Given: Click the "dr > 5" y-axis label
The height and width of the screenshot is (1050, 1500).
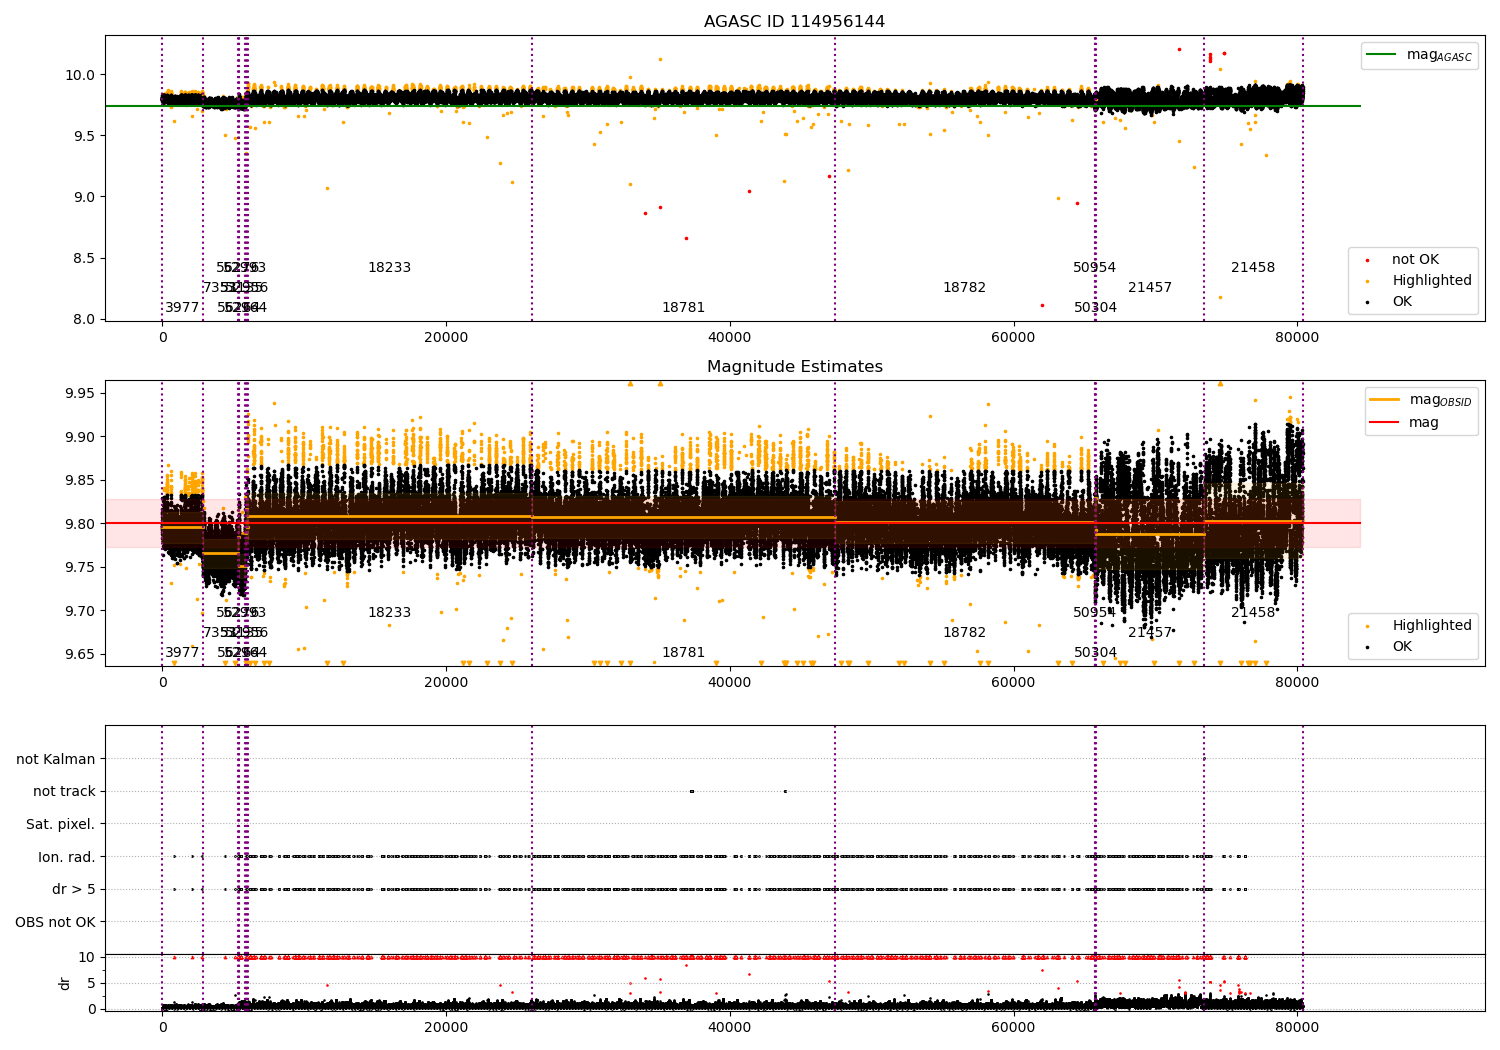Looking at the screenshot, I should 74,889.
